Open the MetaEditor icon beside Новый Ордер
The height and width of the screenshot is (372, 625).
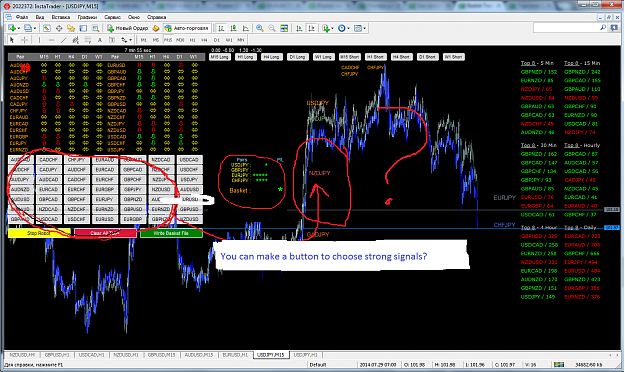click(156, 28)
